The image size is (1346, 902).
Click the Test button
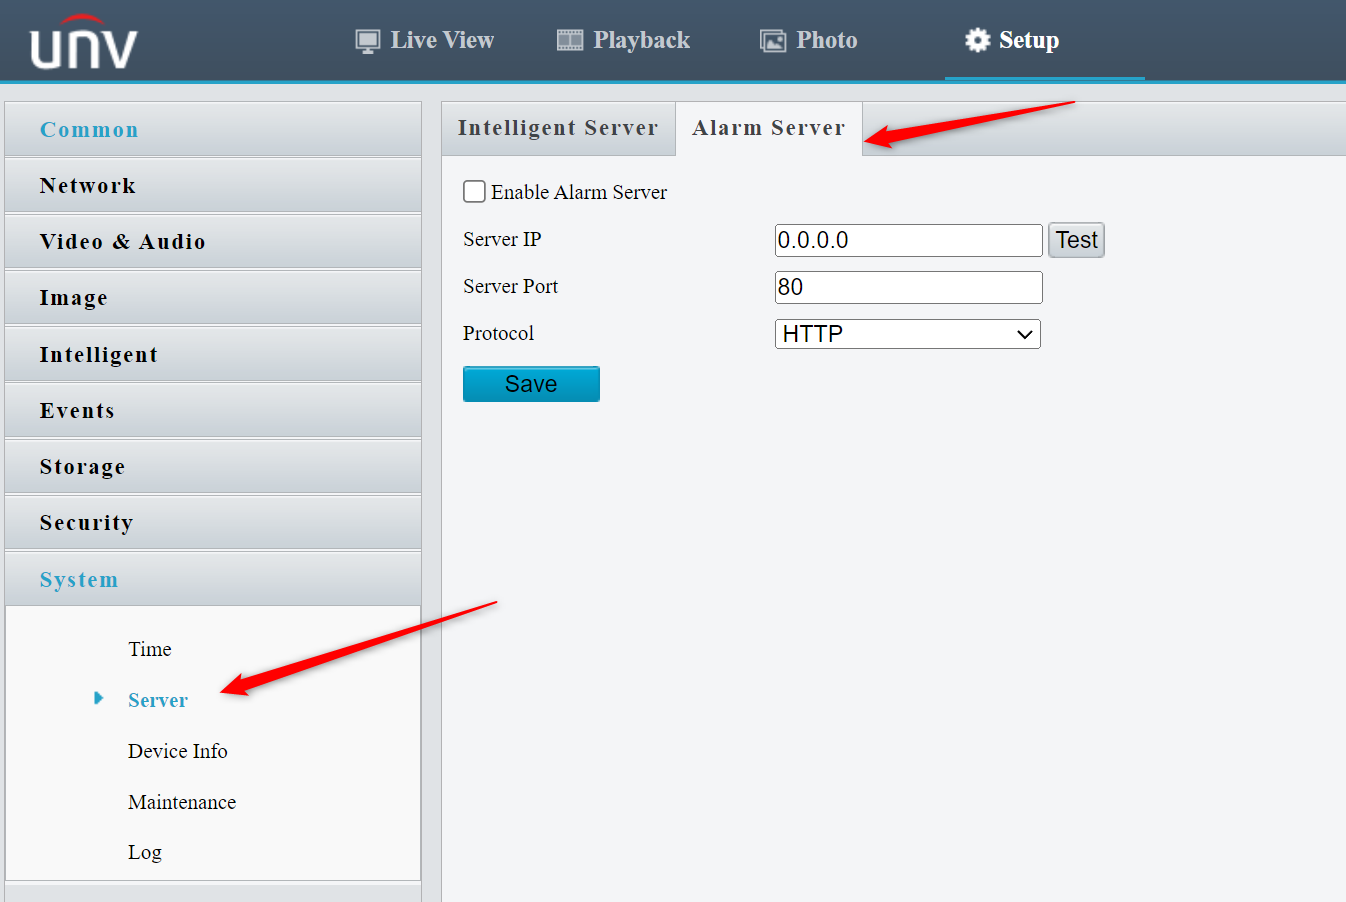click(1076, 240)
